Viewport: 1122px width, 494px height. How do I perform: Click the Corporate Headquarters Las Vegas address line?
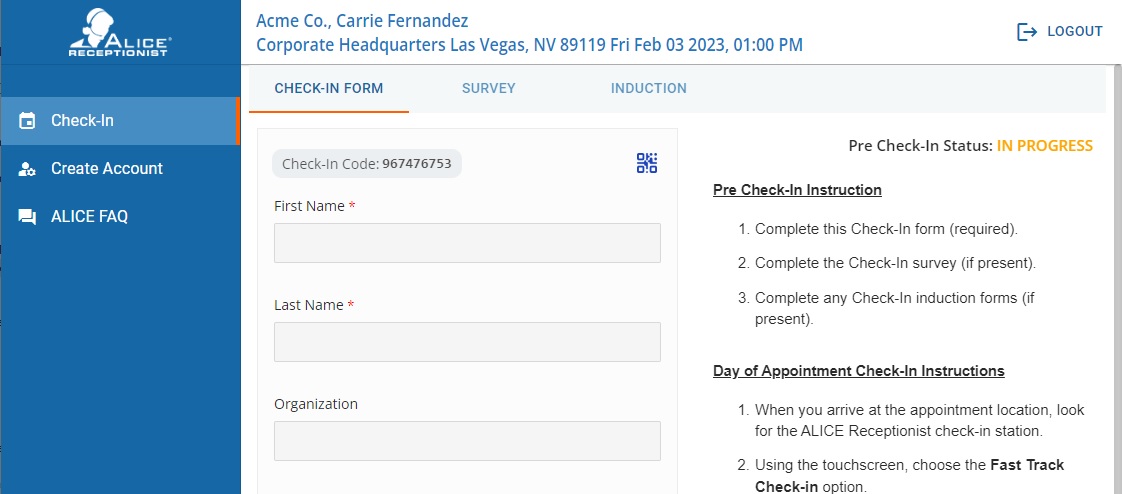530,45
